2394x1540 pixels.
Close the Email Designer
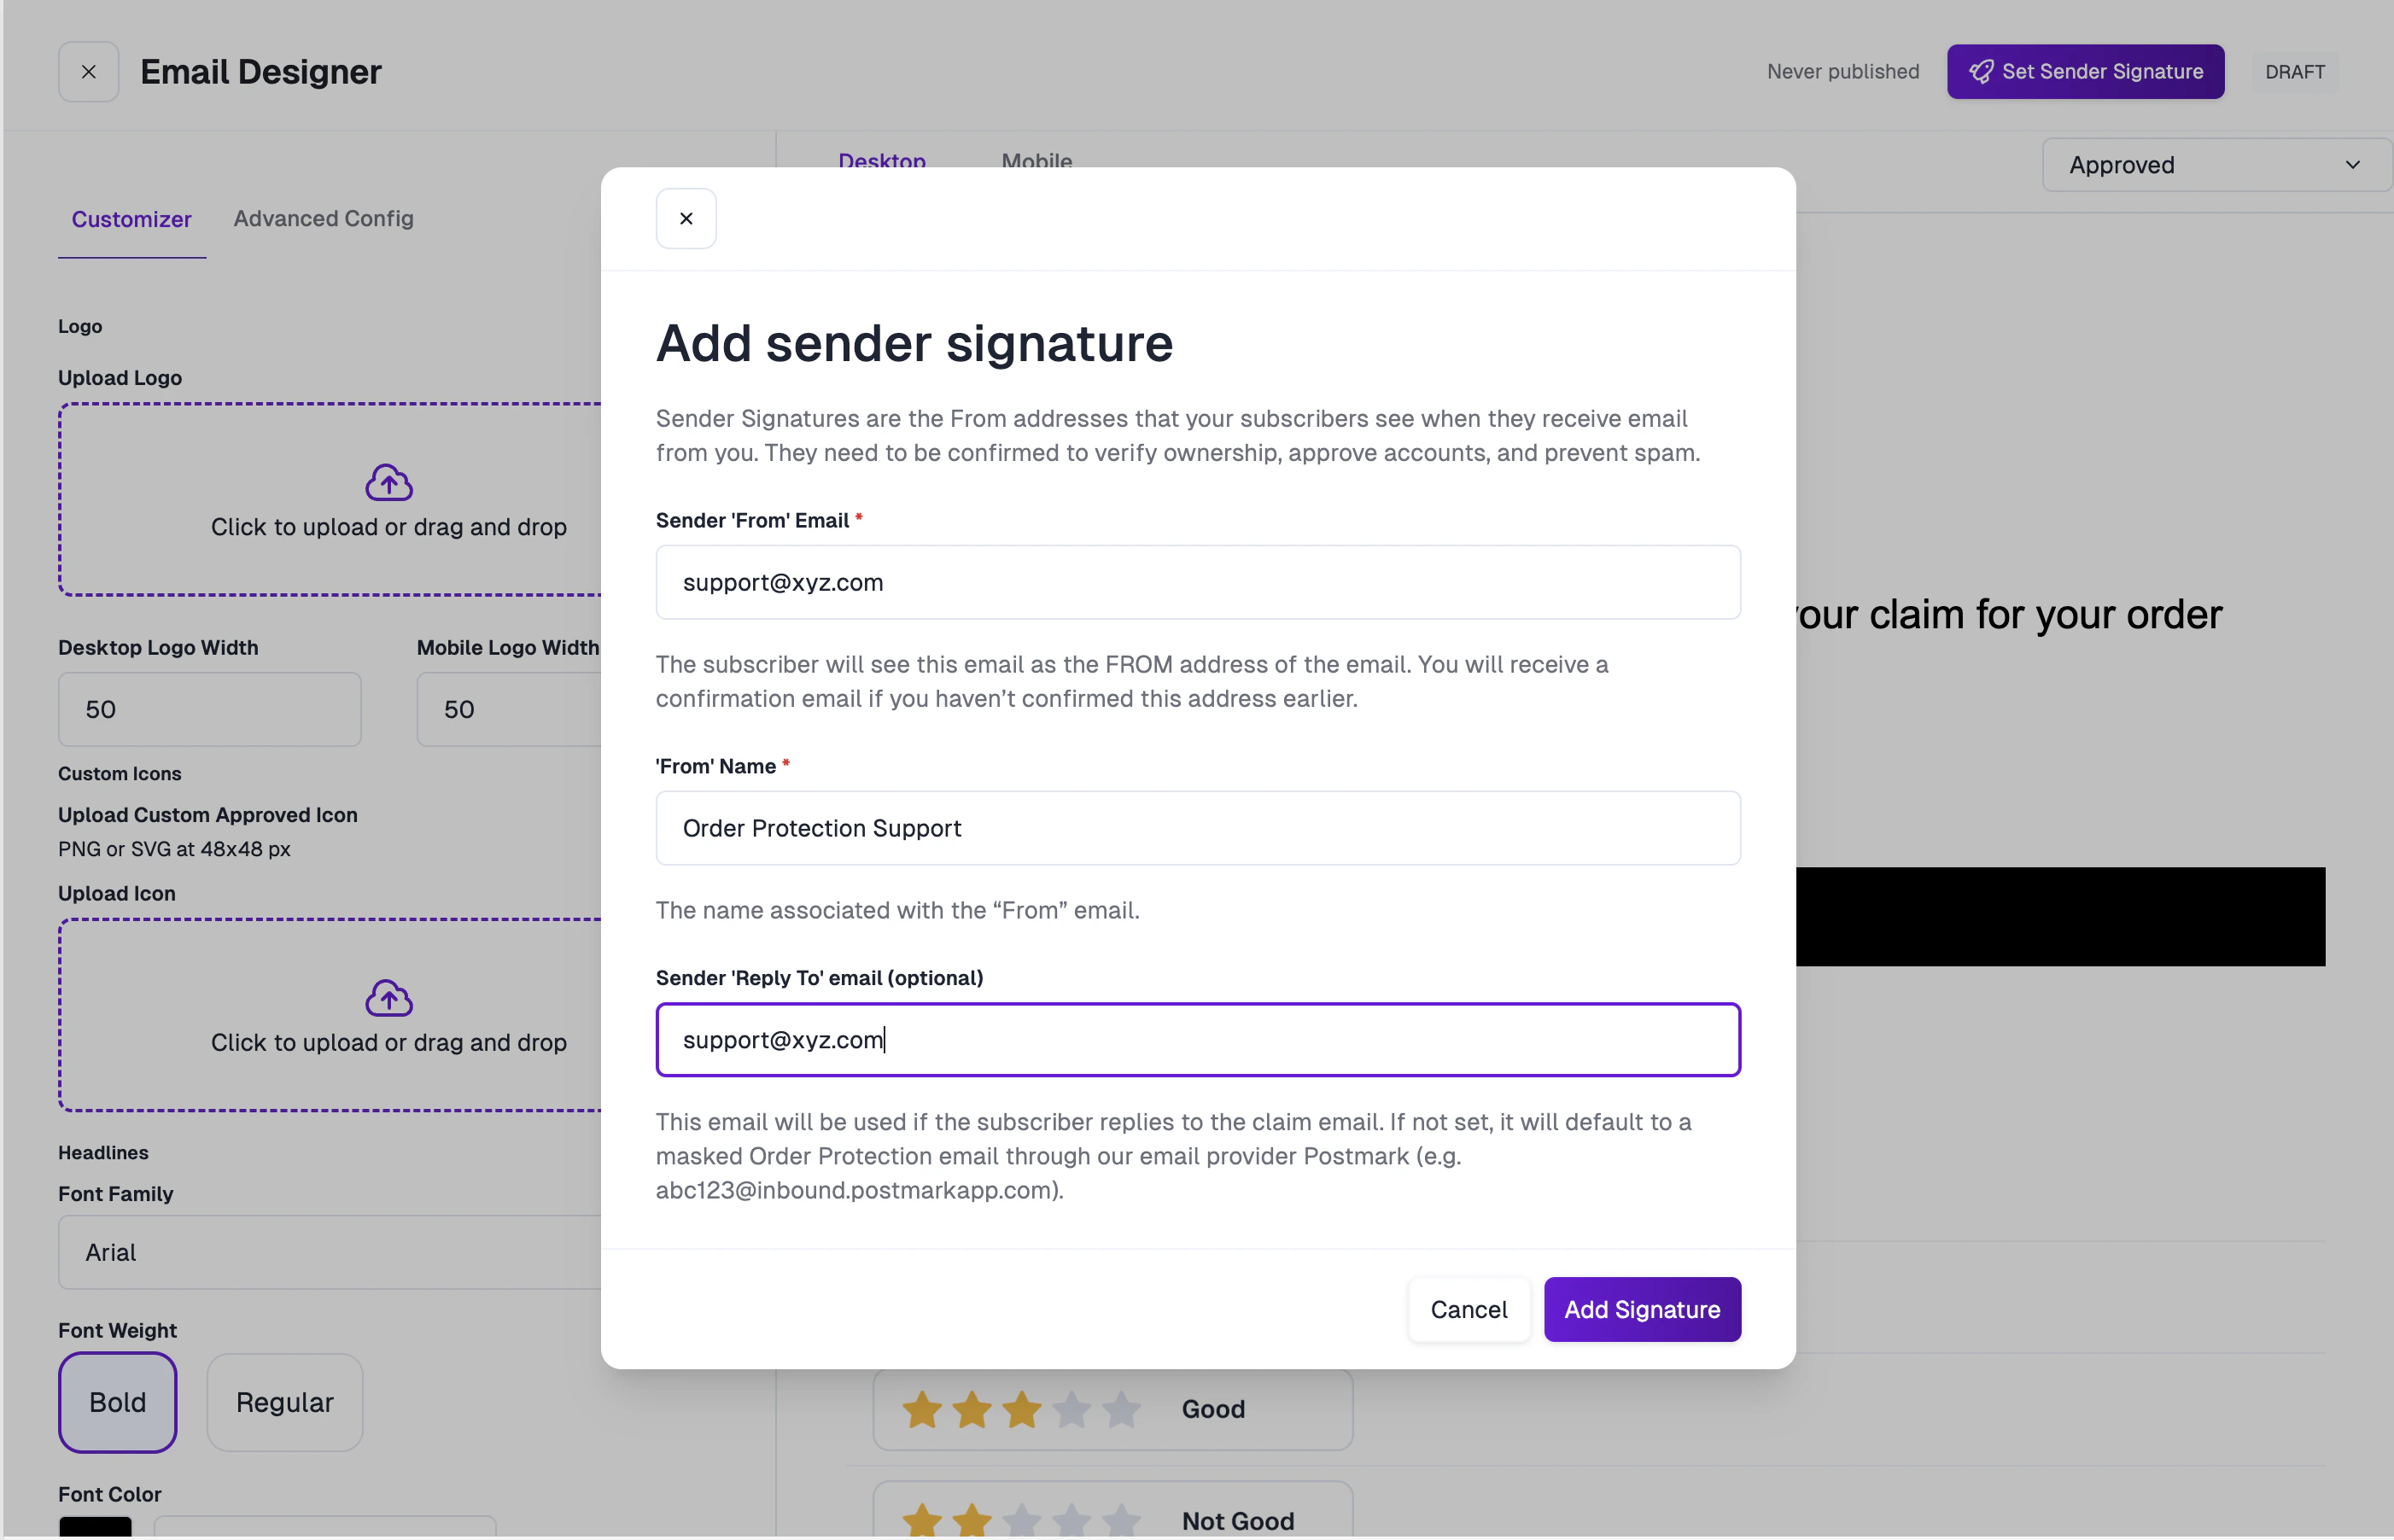pyautogui.click(x=88, y=71)
